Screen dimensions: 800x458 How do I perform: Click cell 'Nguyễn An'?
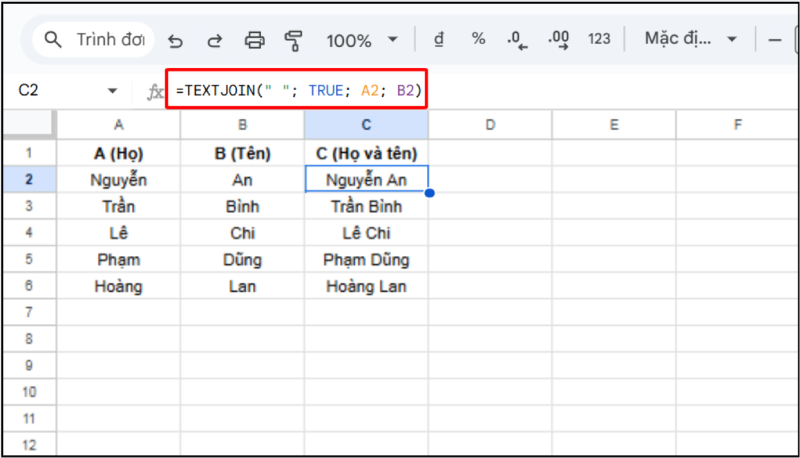point(366,180)
